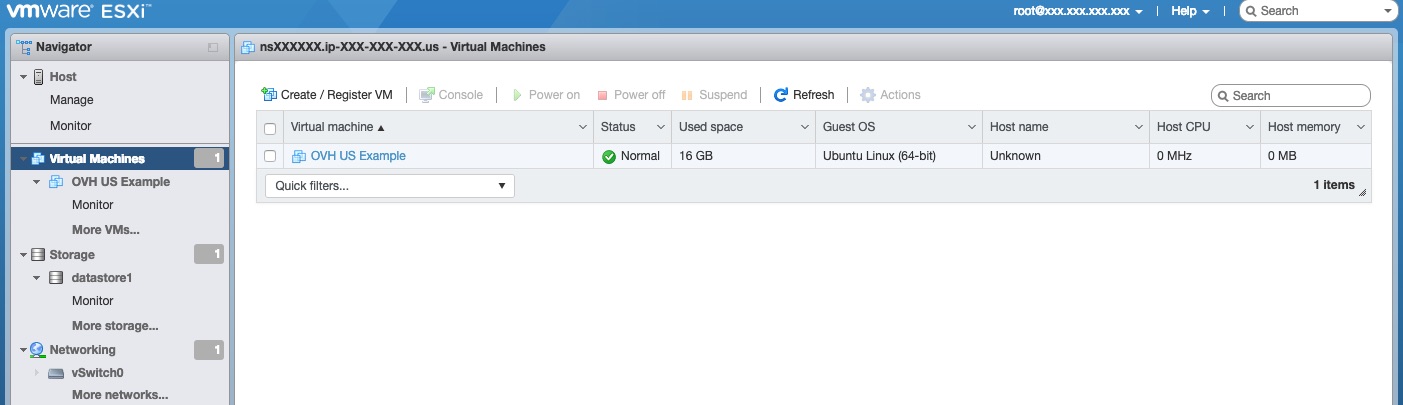
Task: Open the Used space column options arrow
Action: (x=805, y=127)
